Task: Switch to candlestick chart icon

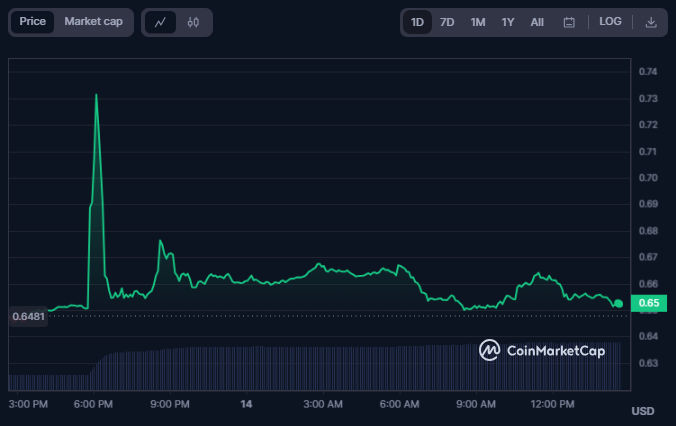Action: tap(193, 22)
